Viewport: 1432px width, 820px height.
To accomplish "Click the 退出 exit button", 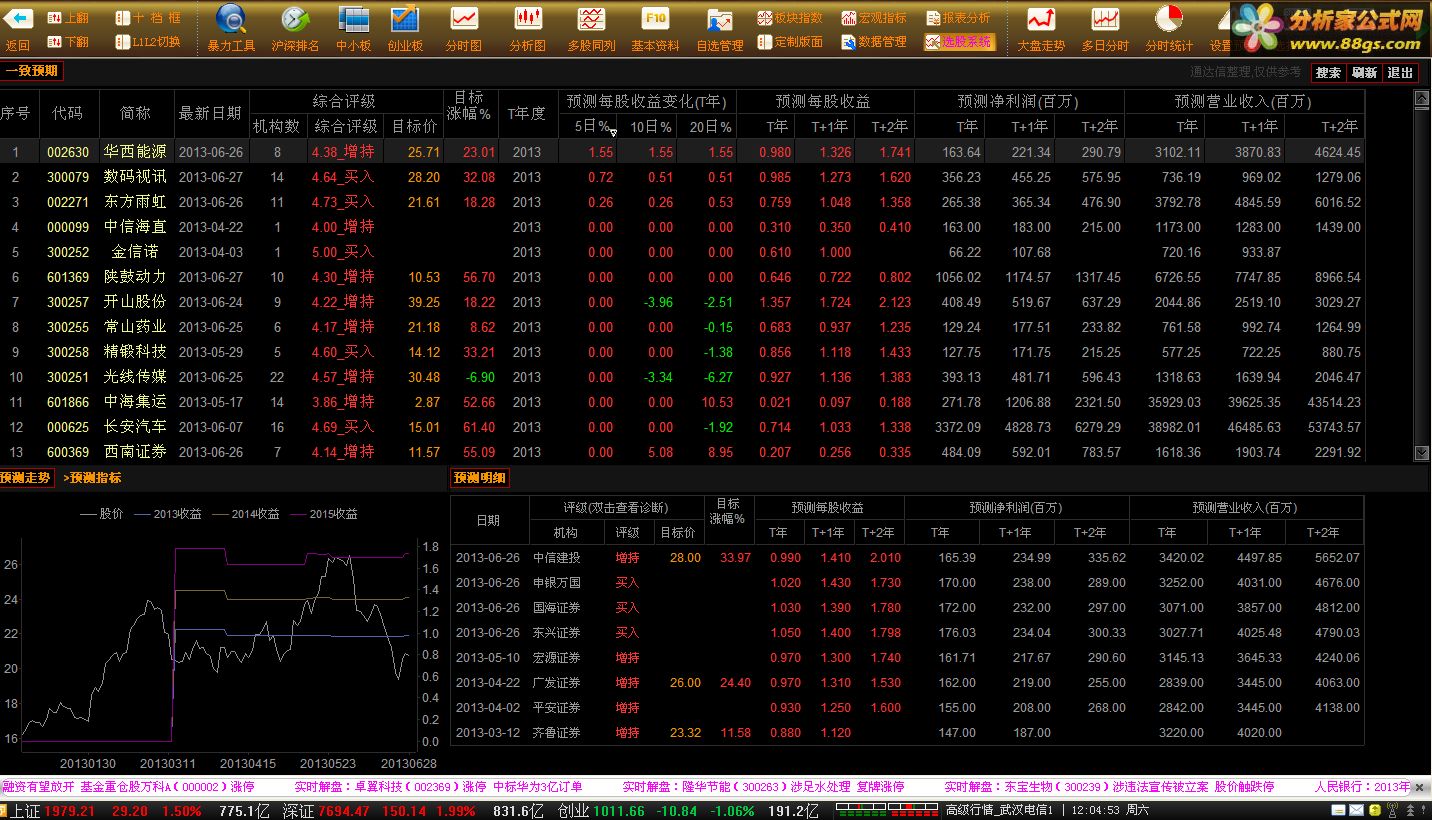I will pos(1400,73).
